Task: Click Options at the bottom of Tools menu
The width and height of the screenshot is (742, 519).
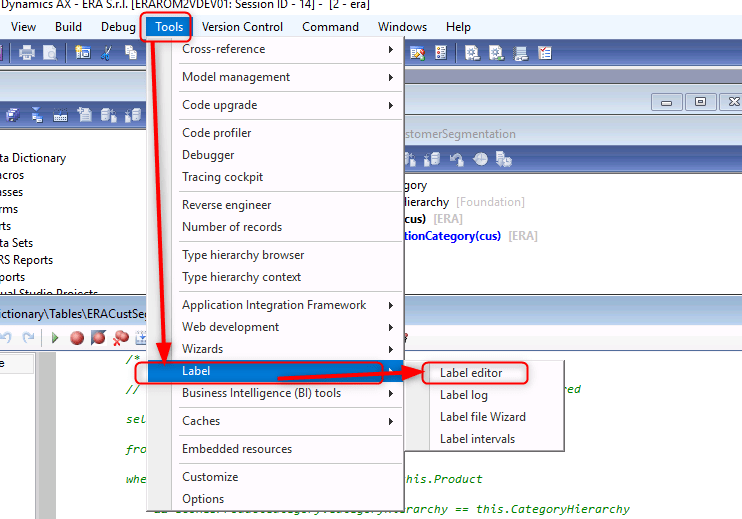Action: [x=203, y=499]
